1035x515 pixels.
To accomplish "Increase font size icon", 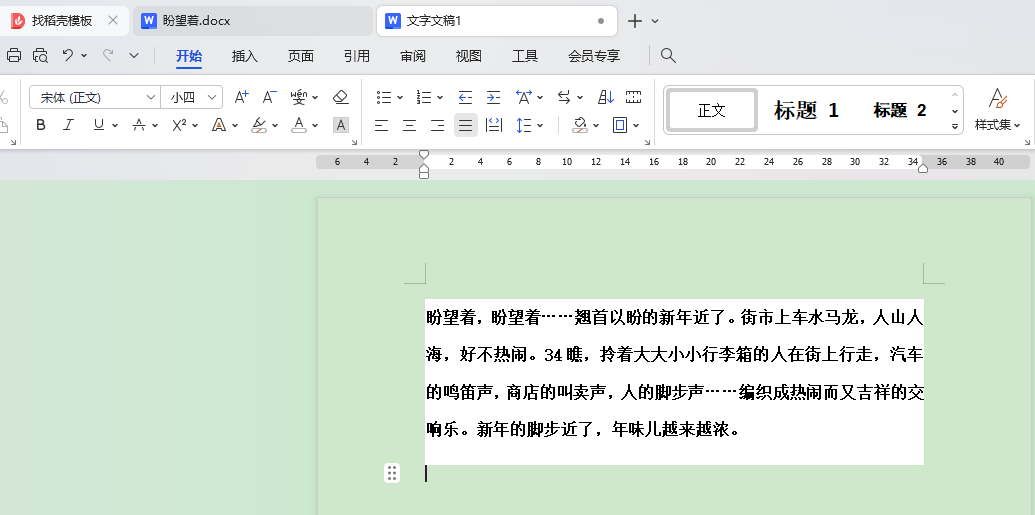I will (x=242, y=97).
